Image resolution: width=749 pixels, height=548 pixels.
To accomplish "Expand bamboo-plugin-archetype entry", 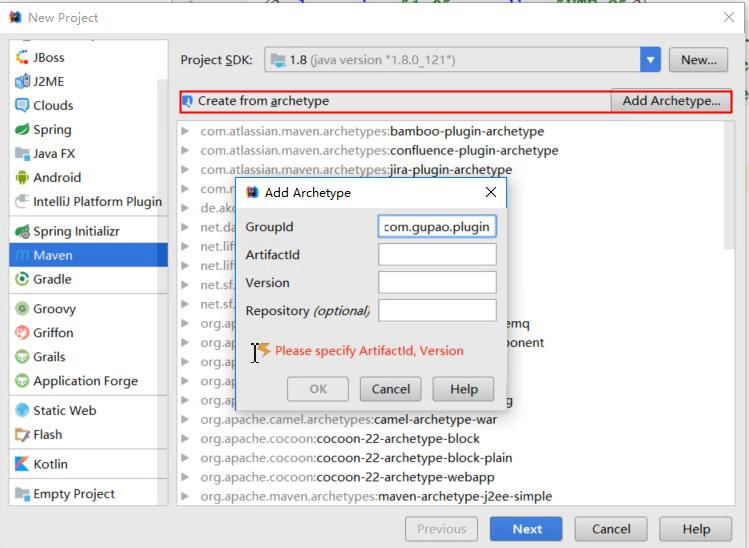I will [x=185, y=131].
